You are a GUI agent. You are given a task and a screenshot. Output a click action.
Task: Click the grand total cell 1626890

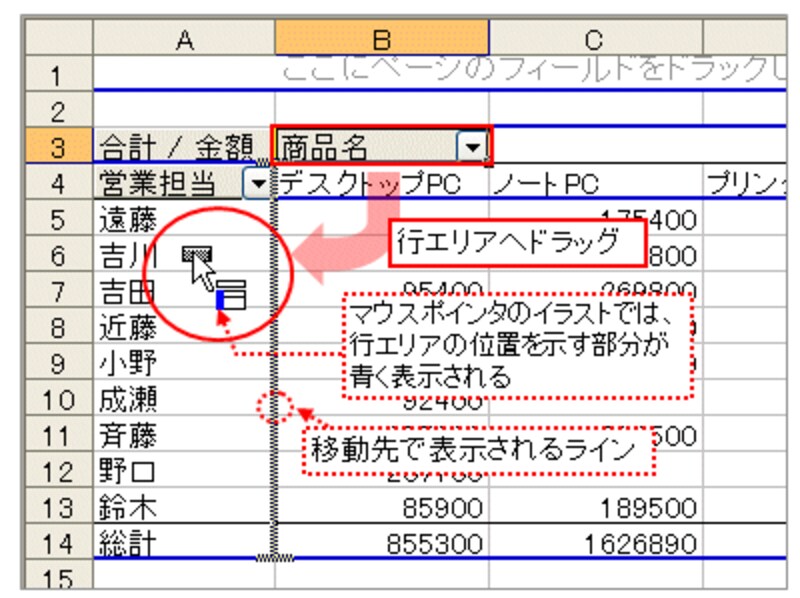[x=597, y=544]
